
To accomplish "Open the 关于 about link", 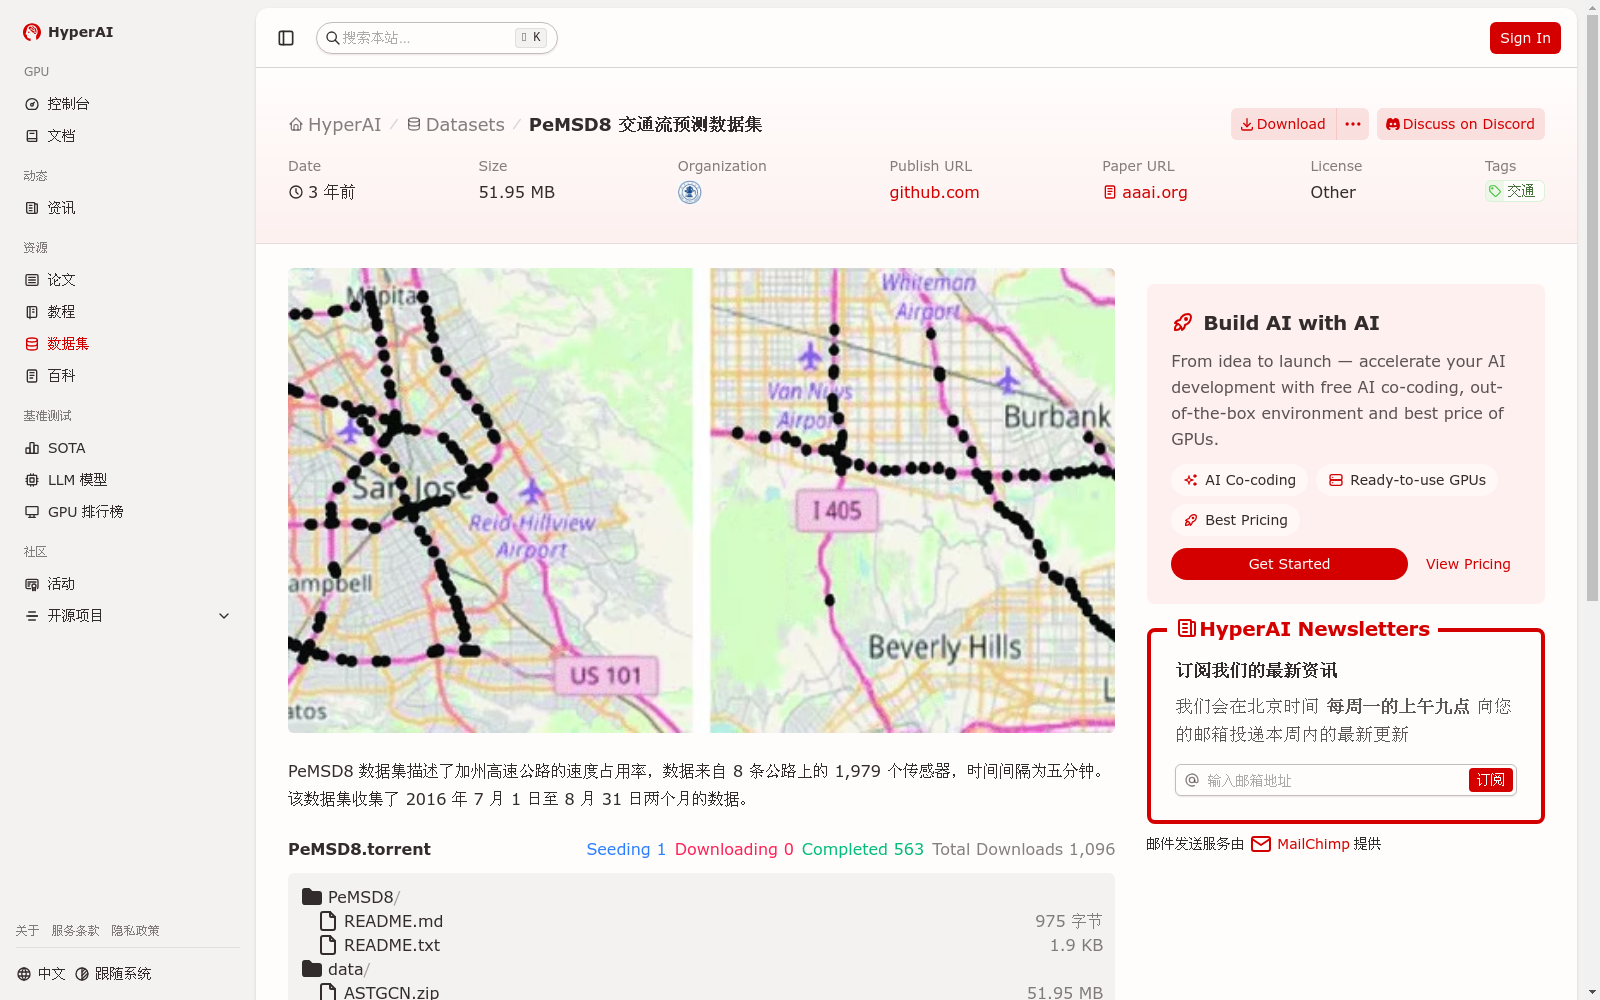I will (x=27, y=930).
